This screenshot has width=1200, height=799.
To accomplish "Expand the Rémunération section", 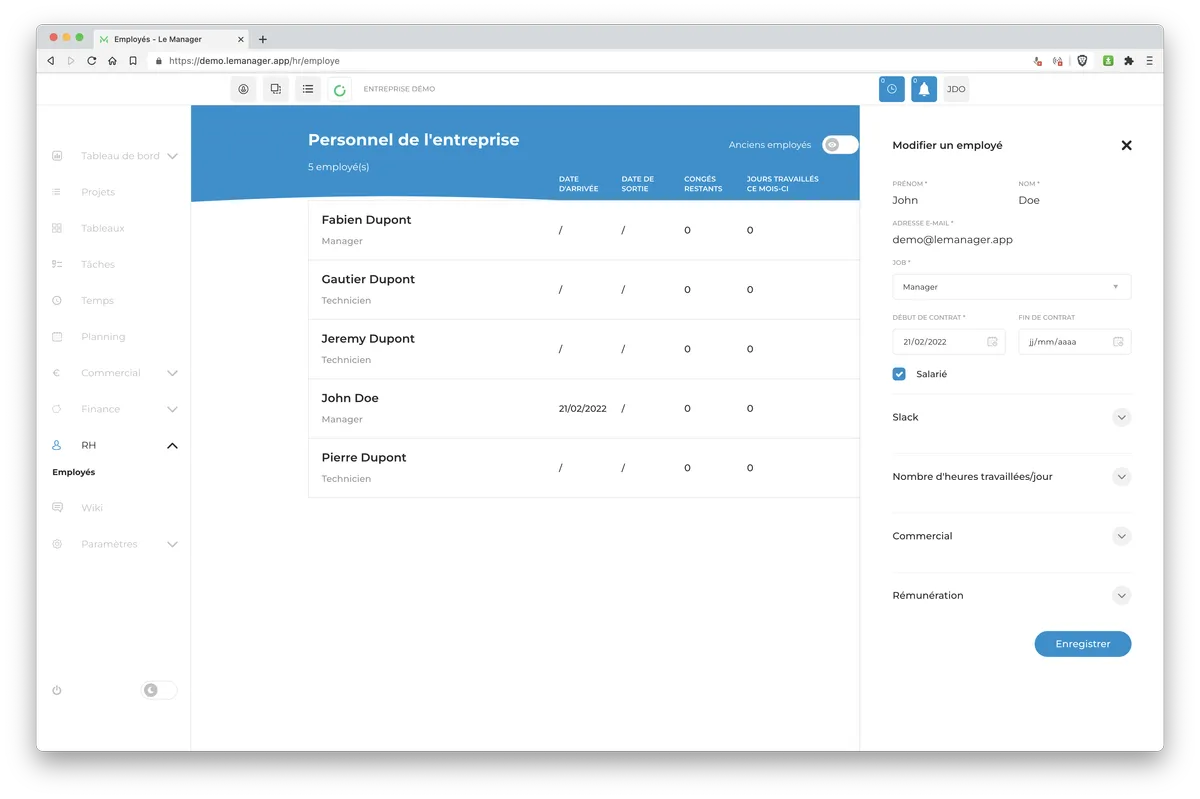I will coord(1121,596).
